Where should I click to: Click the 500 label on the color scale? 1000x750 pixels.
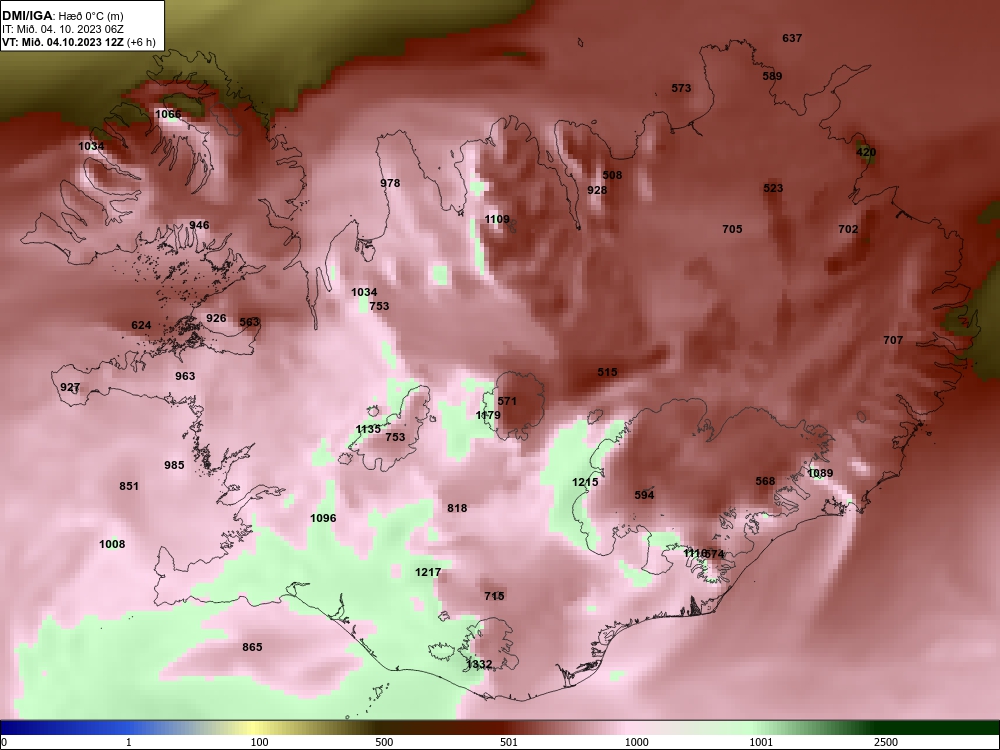[x=384, y=742]
